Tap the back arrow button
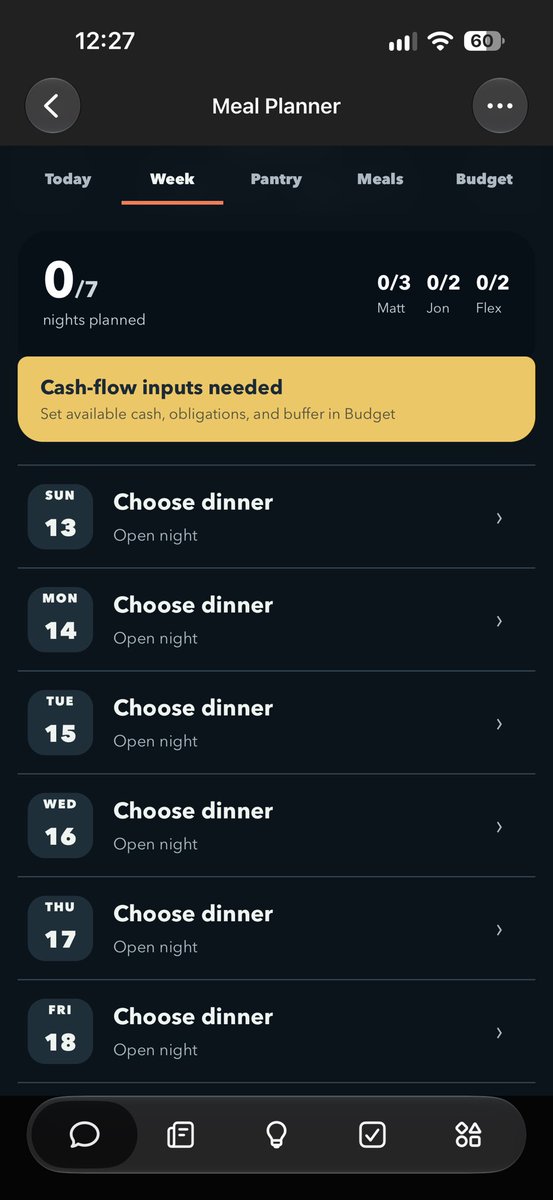This screenshot has width=553, height=1200. [x=52, y=106]
